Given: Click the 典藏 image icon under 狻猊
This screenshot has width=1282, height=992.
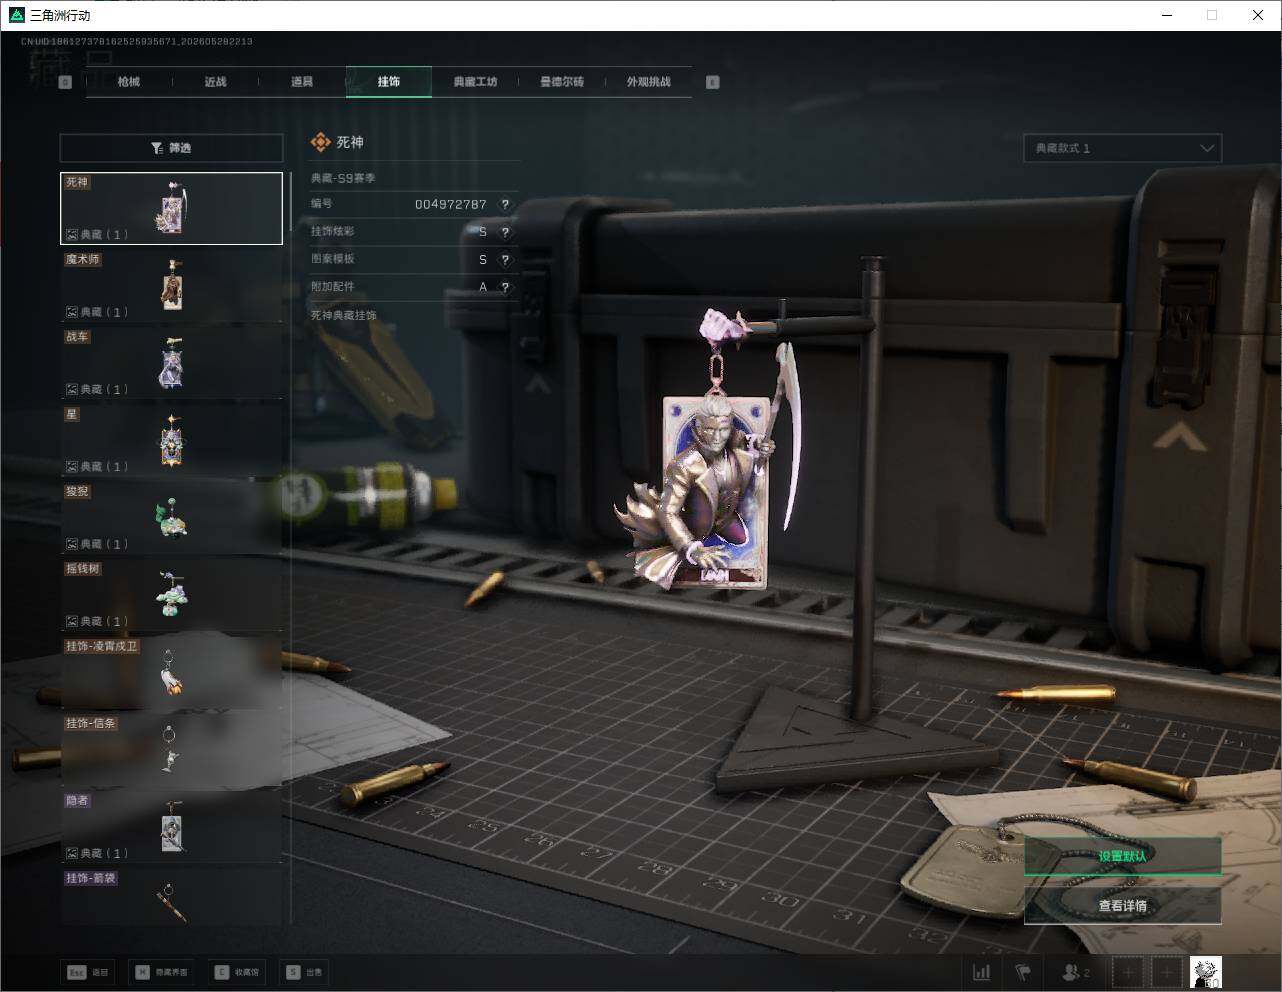Looking at the screenshot, I should tap(72, 544).
